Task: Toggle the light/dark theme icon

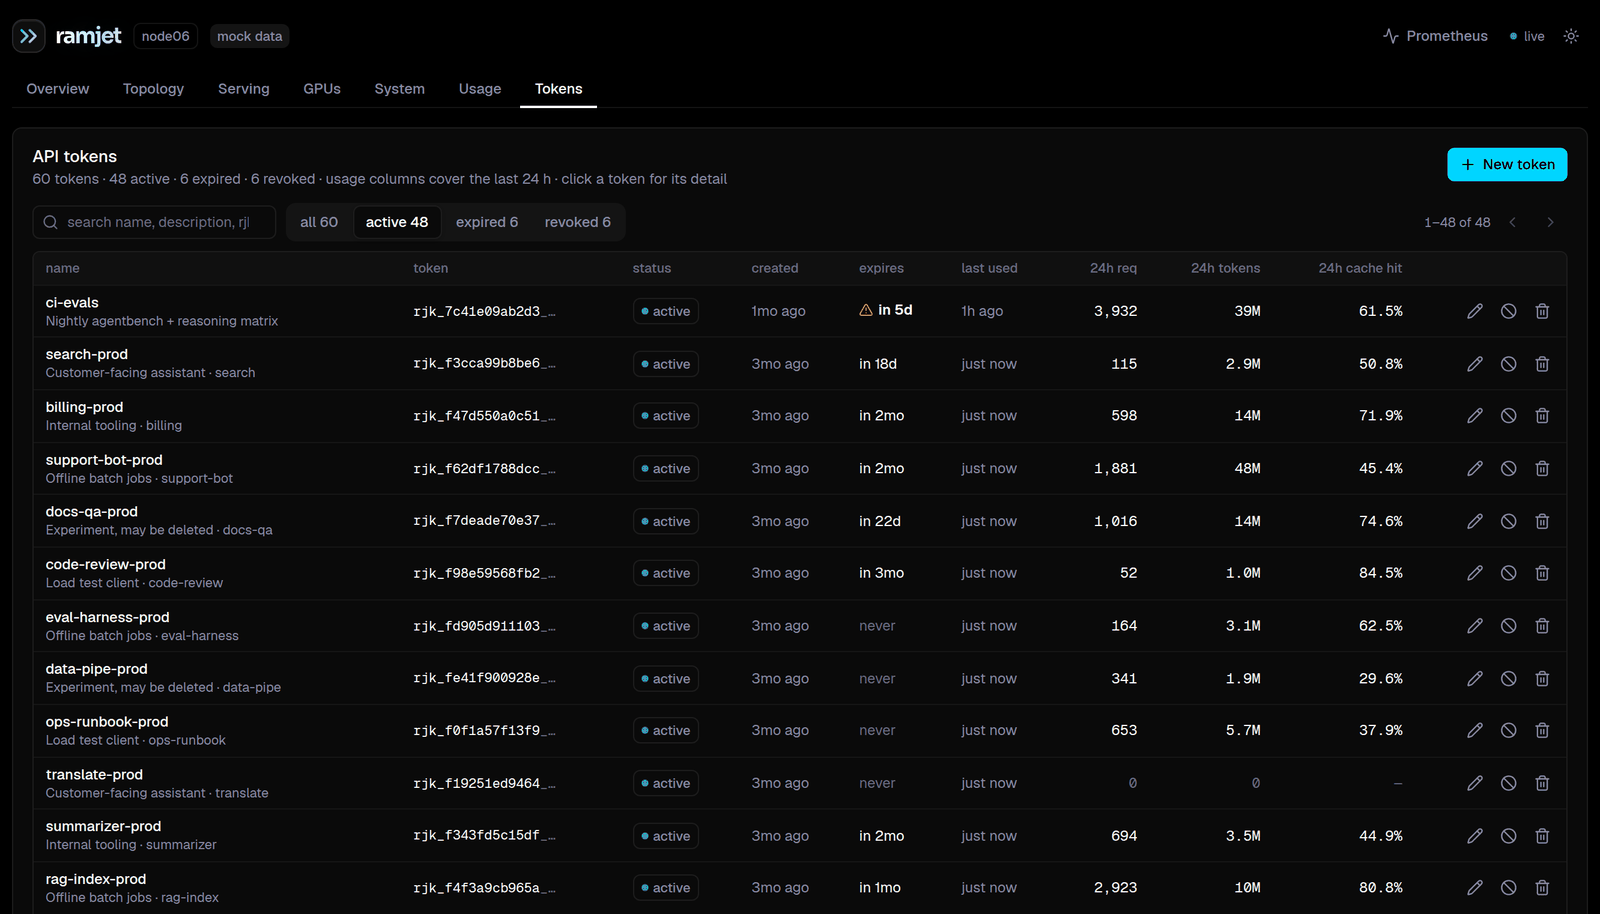Action: (1571, 36)
